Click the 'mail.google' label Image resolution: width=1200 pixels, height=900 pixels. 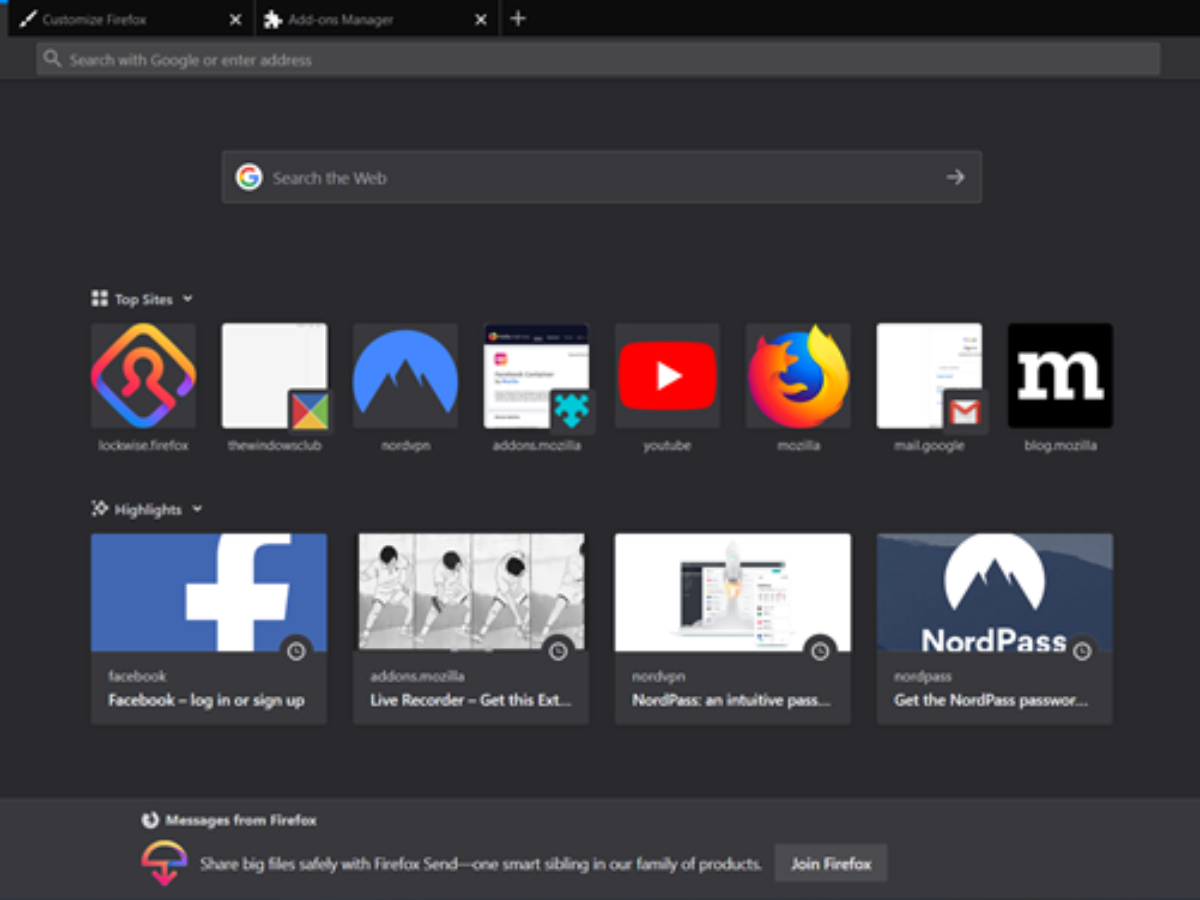point(929,445)
